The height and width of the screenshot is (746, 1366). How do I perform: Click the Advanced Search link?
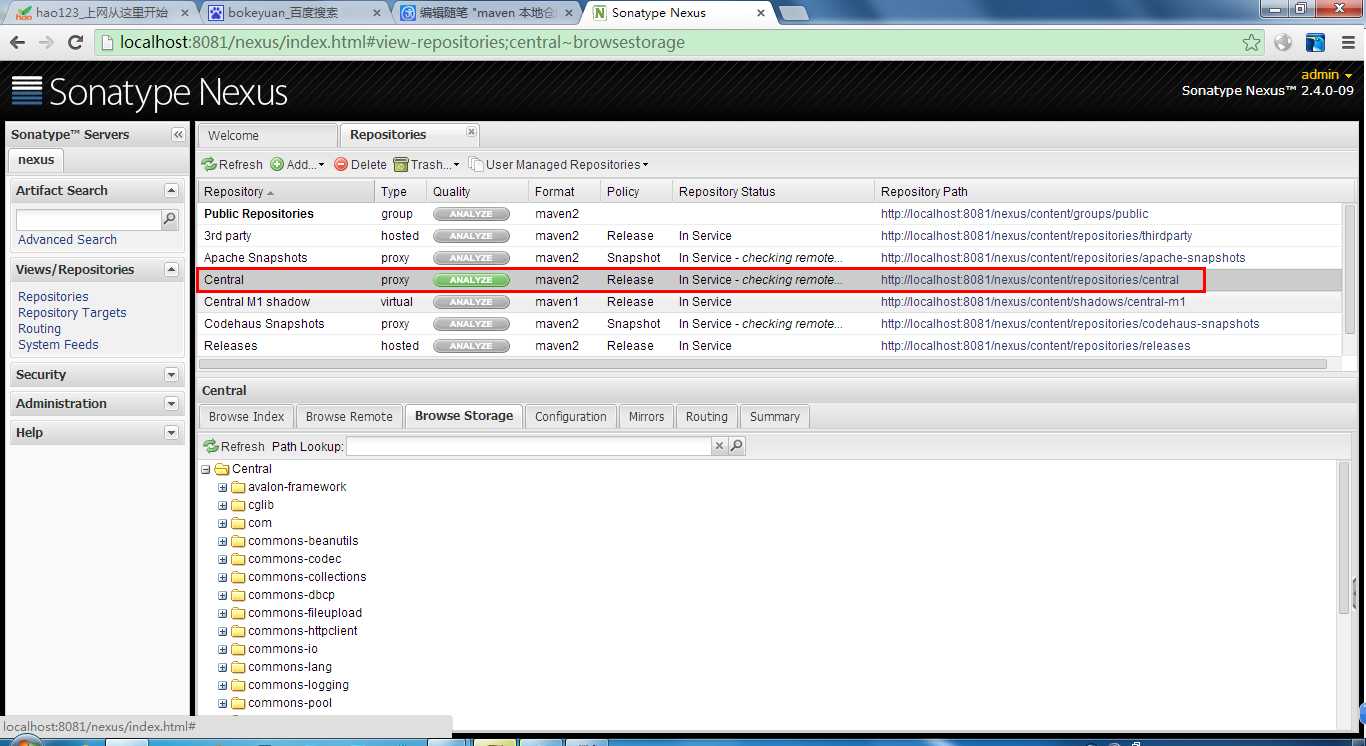click(67, 240)
